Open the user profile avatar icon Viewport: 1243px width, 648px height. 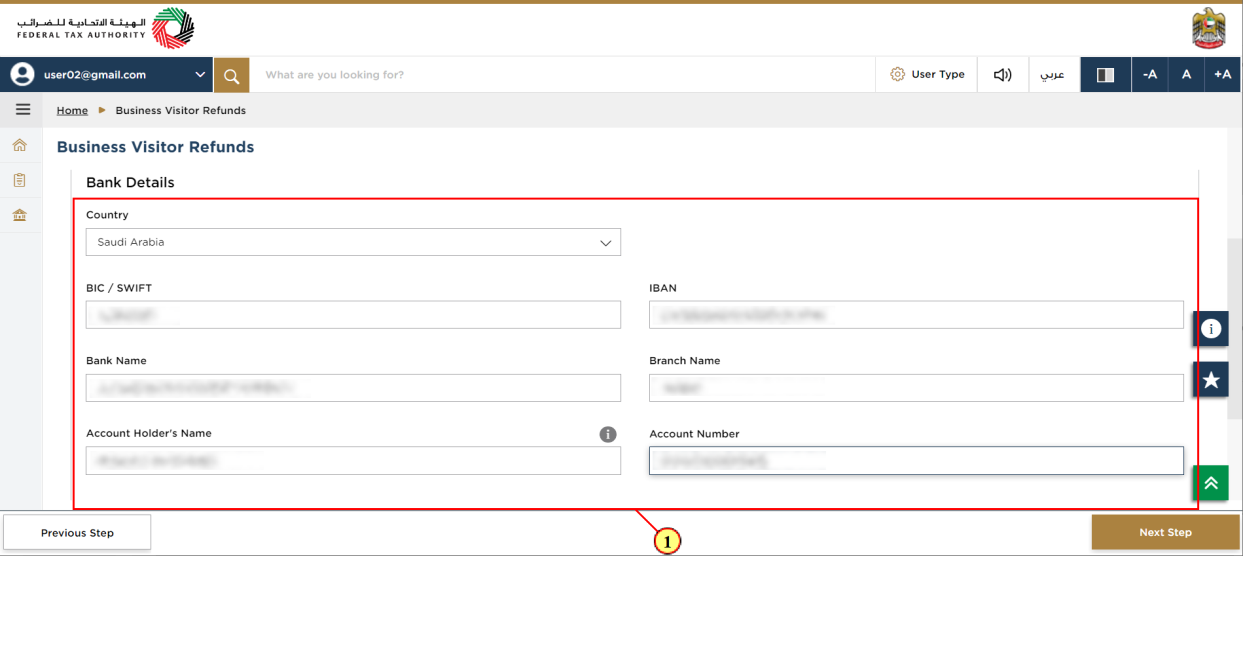(22, 74)
